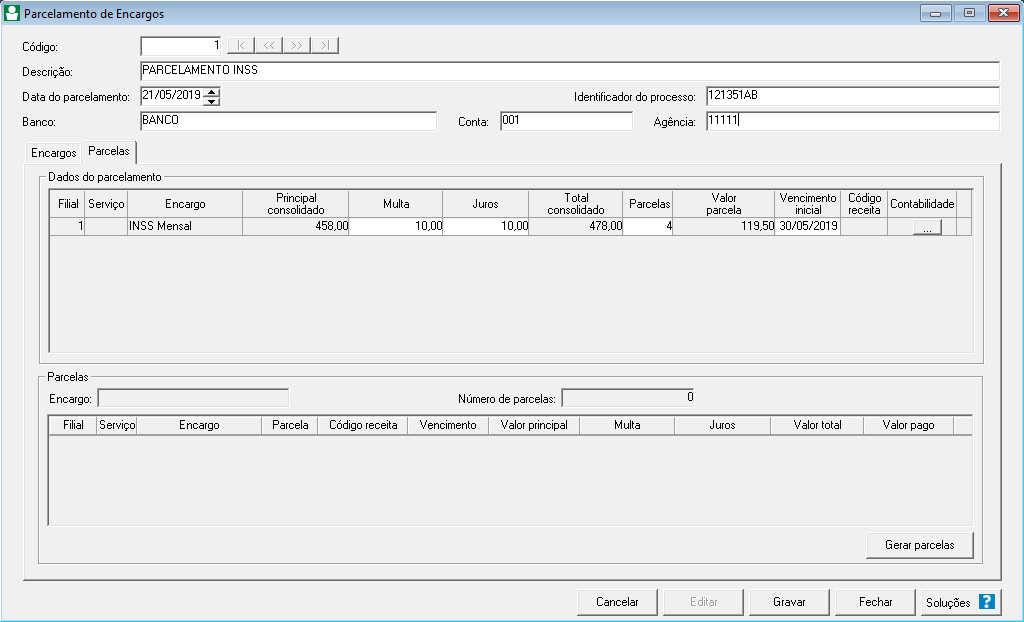Go to previous record navigation button
Screen dimensions: 1024x622
tap(269, 45)
